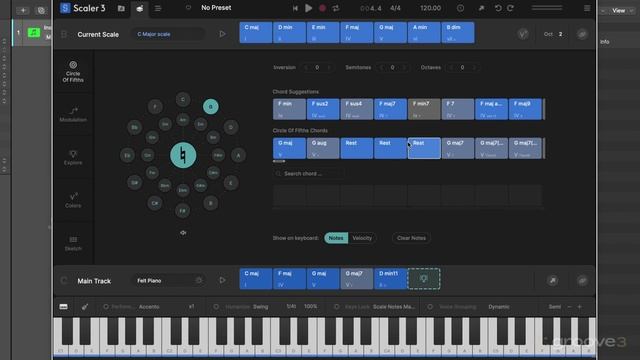Screen dimensions: 640x360
Task: Open the Colors tab
Action: pyautogui.click(x=73, y=200)
